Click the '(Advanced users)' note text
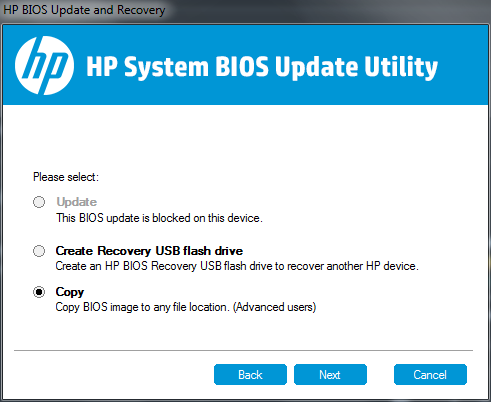Image resolution: width=491 pixels, height=402 pixels. 274,307
